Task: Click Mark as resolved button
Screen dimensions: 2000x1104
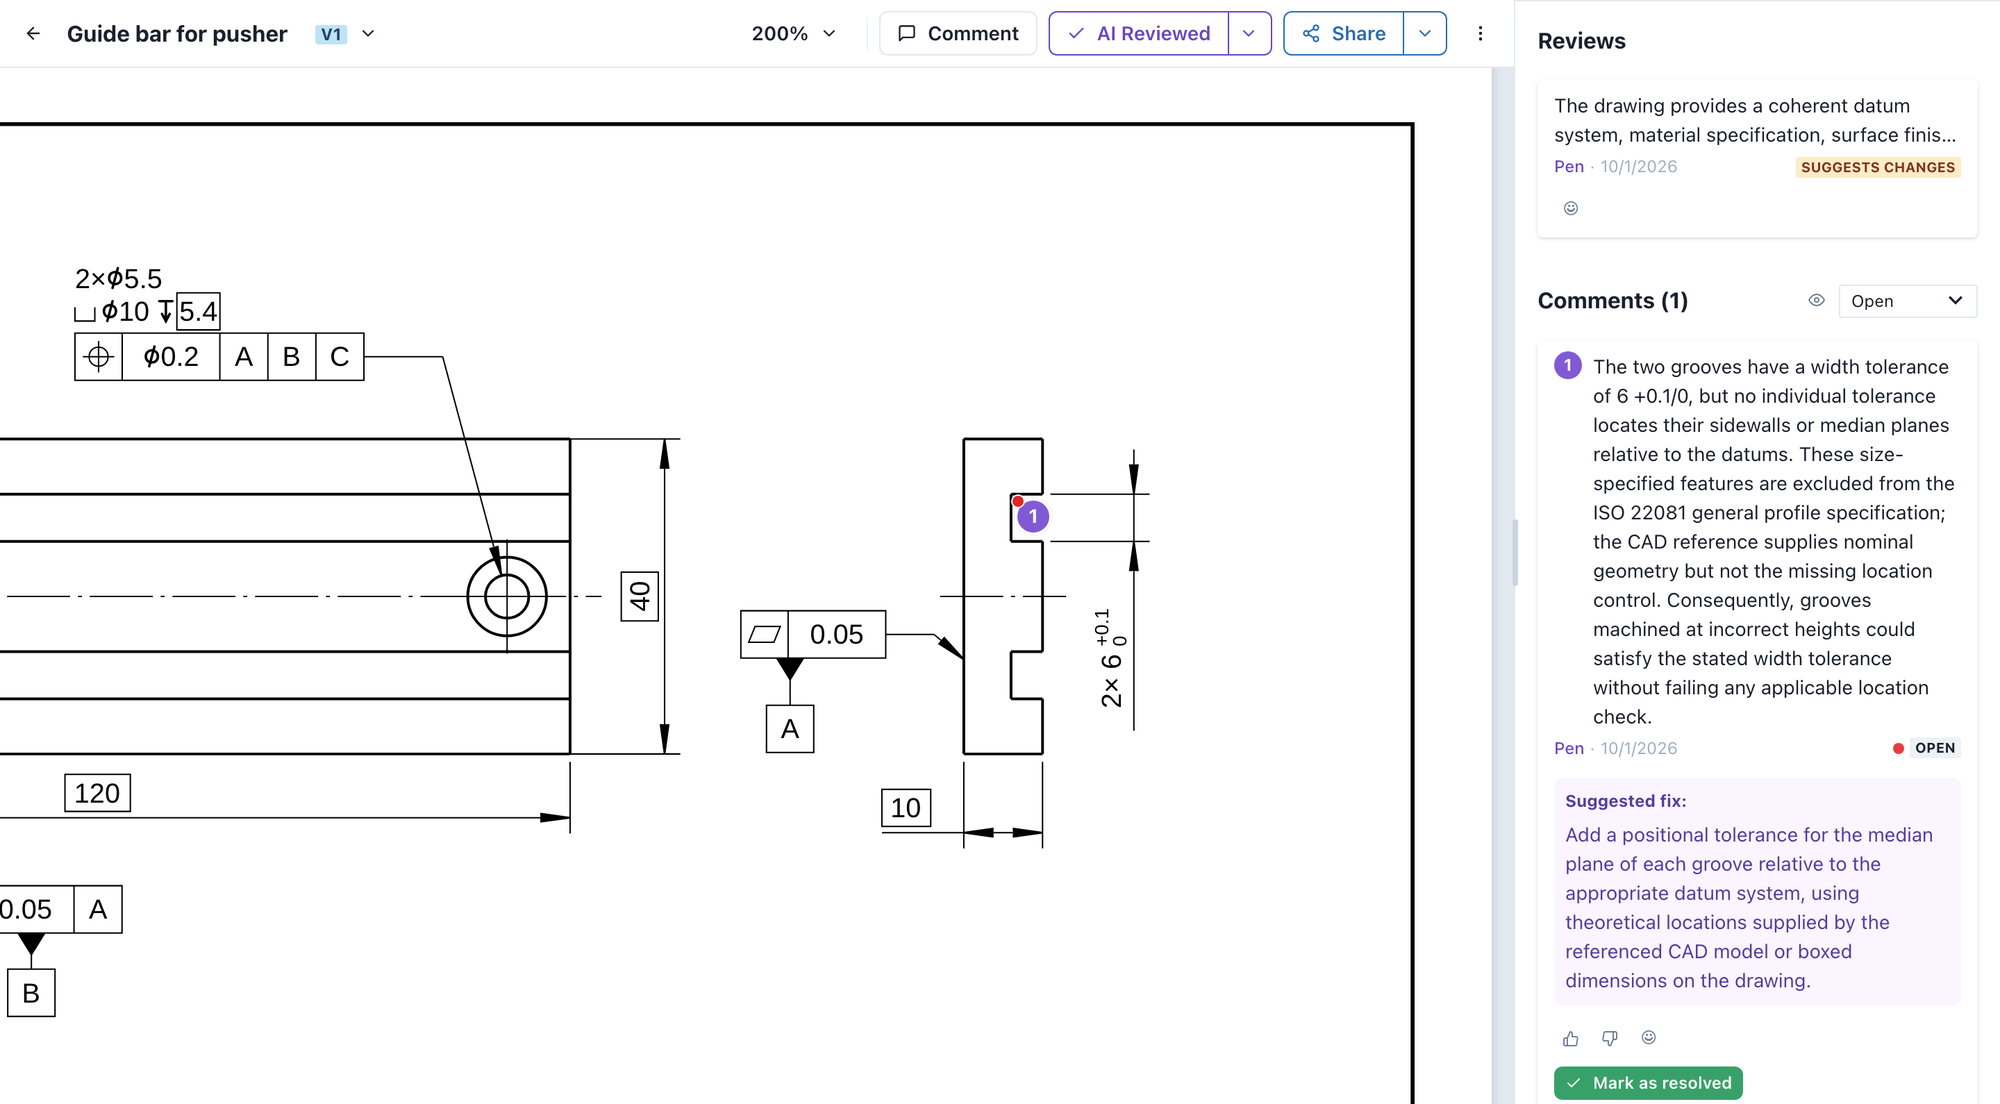Action: 1648,1083
